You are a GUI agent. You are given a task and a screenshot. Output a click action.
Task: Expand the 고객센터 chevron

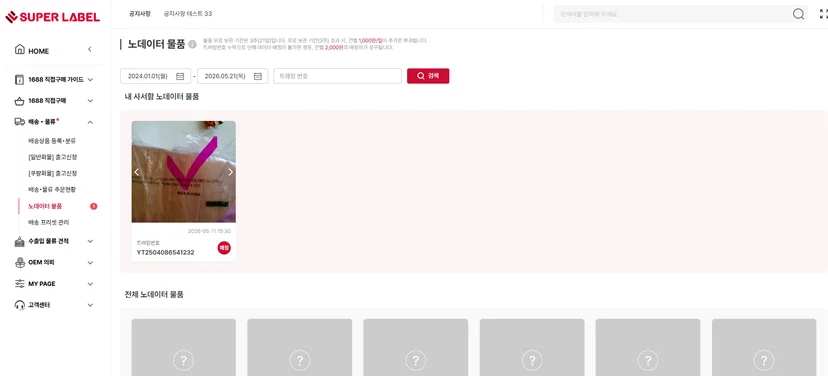[x=90, y=305]
